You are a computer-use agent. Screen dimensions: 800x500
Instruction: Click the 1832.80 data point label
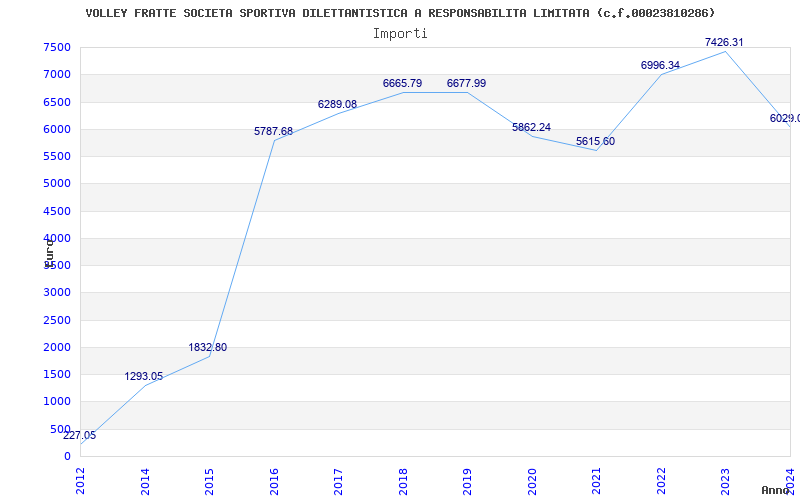pyautogui.click(x=208, y=347)
